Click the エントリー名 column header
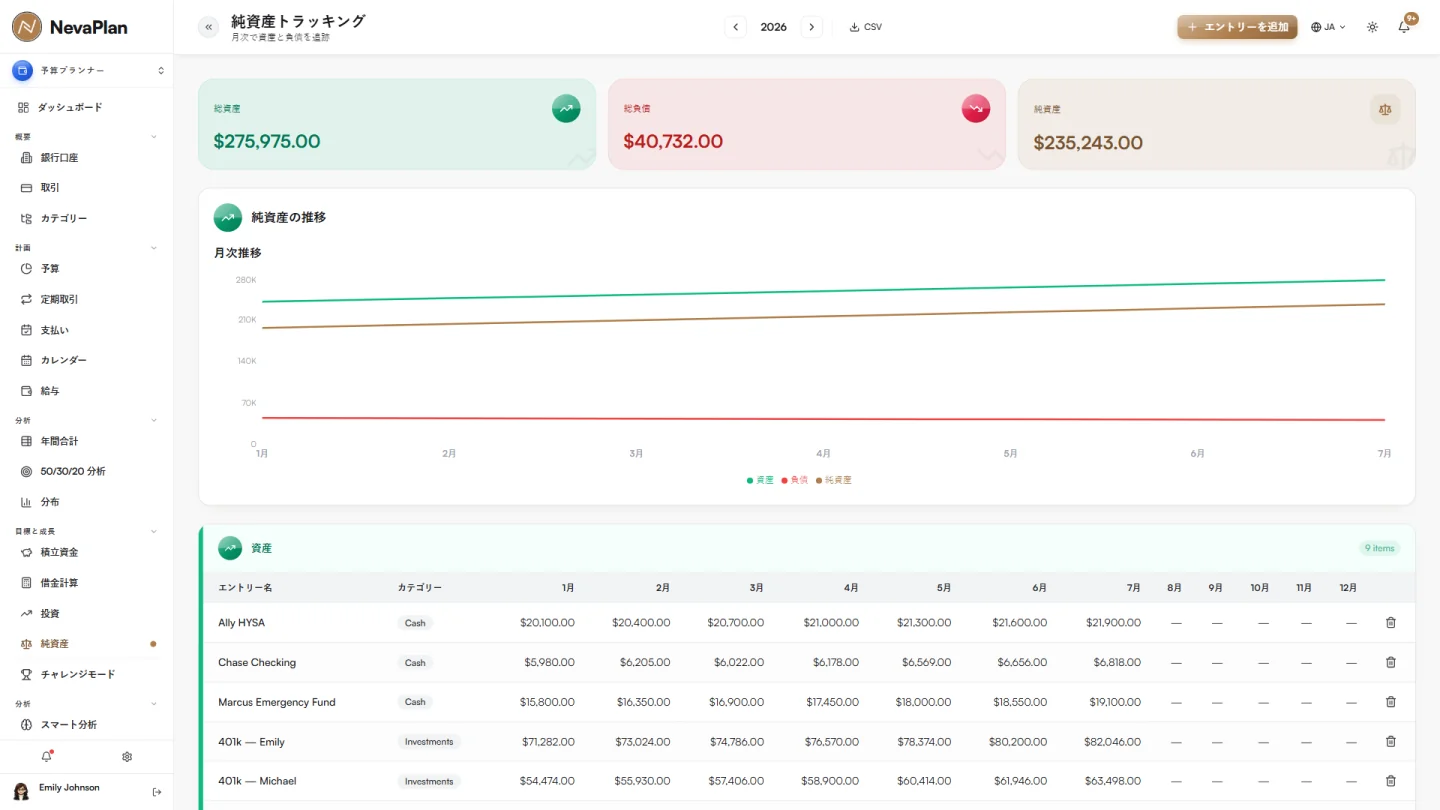Screen dimensions: 1440x810 (245, 588)
